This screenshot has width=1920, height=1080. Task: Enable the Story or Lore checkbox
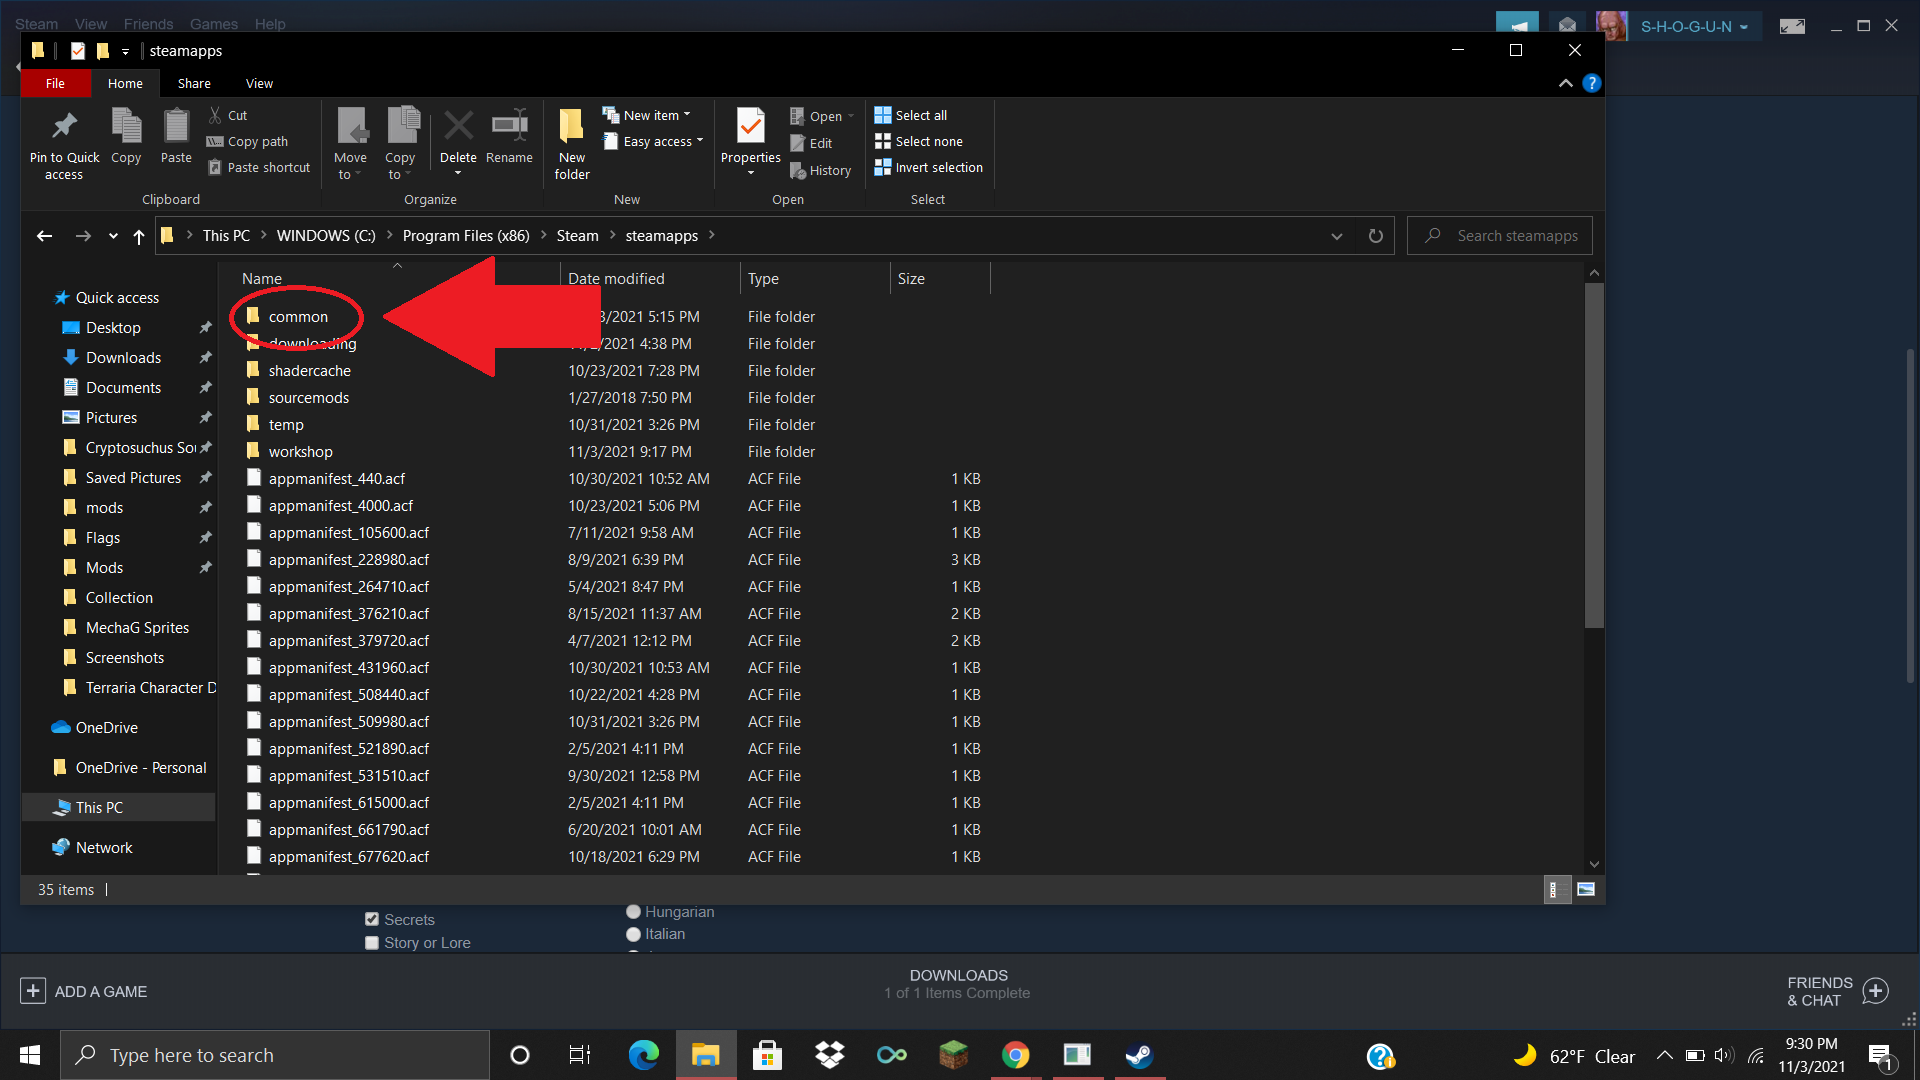click(372, 942)
